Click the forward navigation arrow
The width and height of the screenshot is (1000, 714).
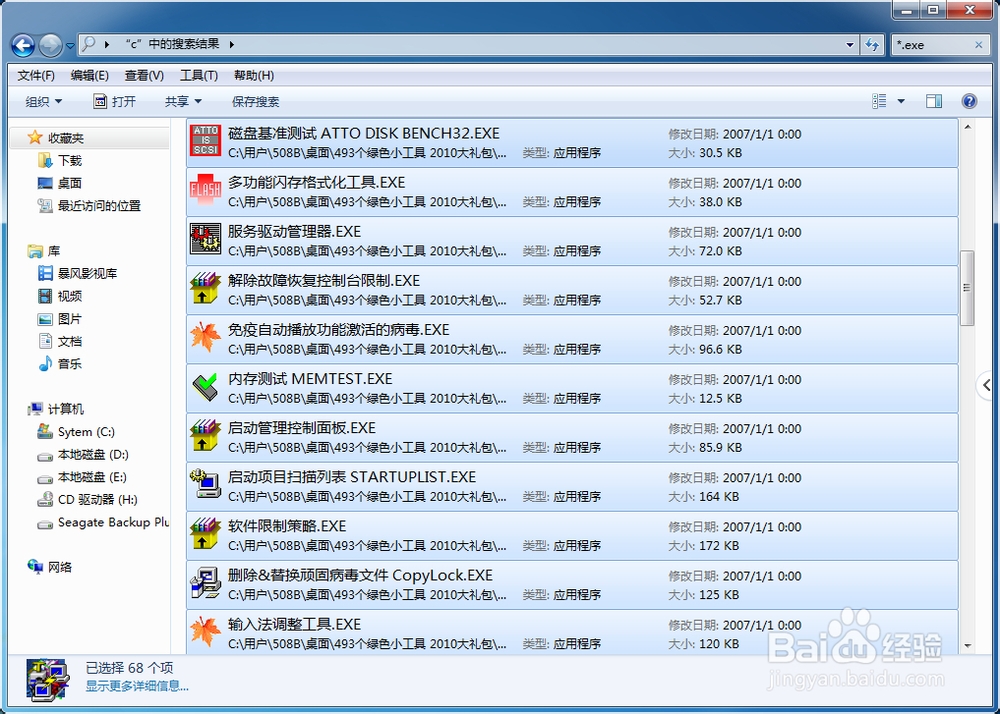coord(50,45)
